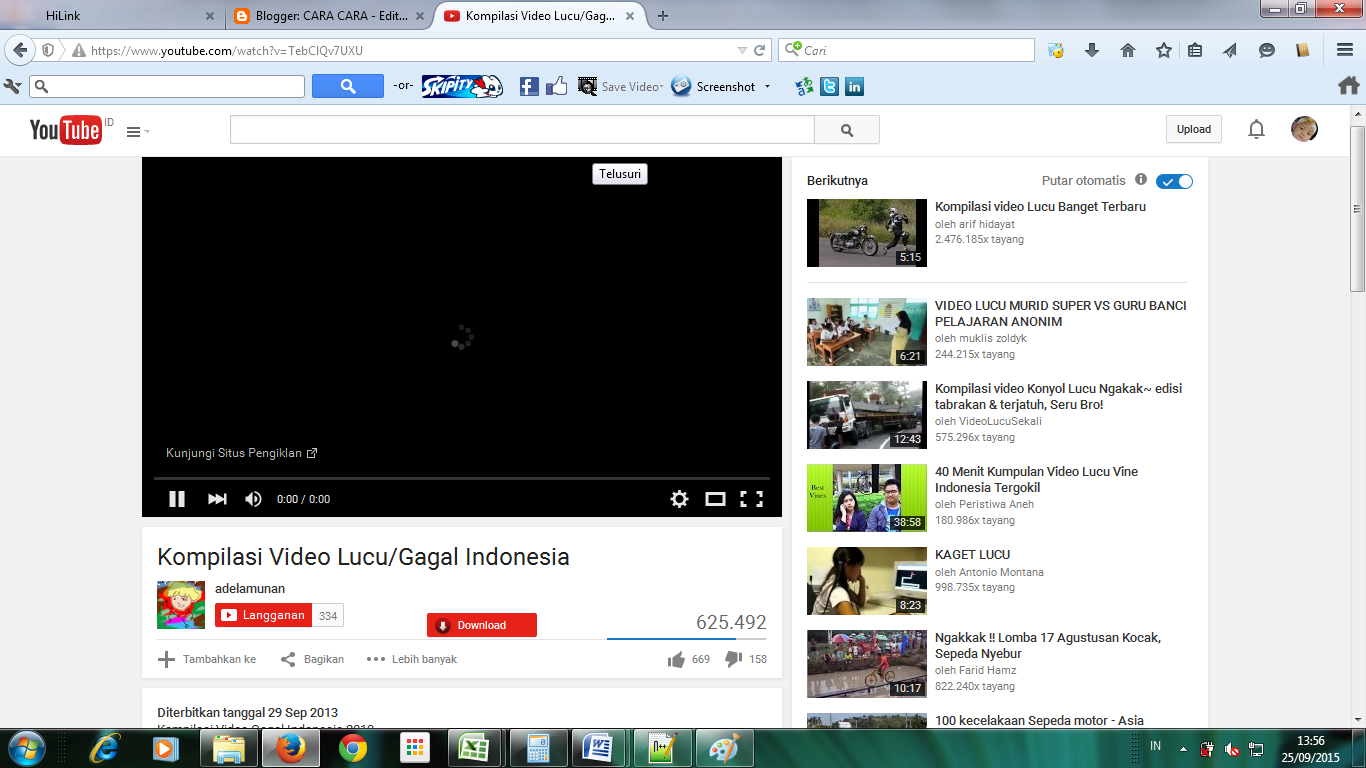The width and height of the screenshot is (1366, 768).
Task: Open the URL bar history dropdown
Action: point(742,50)
